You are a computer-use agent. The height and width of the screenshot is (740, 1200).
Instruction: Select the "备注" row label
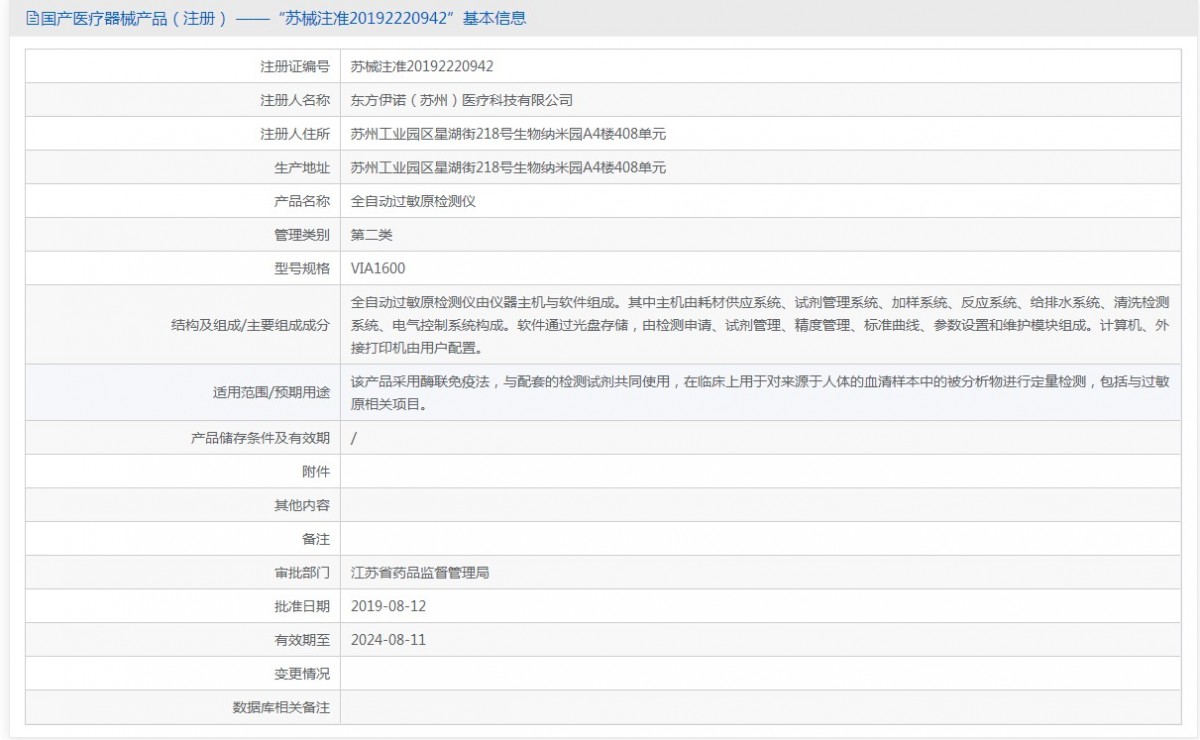316,539
